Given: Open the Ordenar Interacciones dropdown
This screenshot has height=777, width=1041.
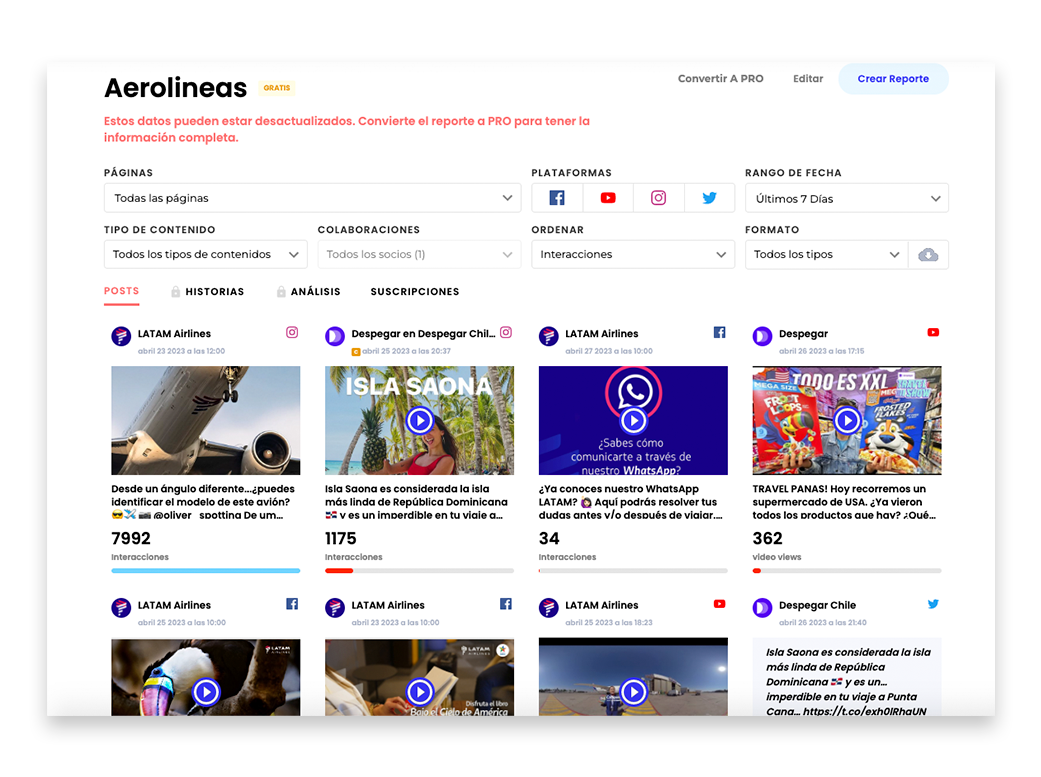Looking at the screenshot, I should point(633,254).
